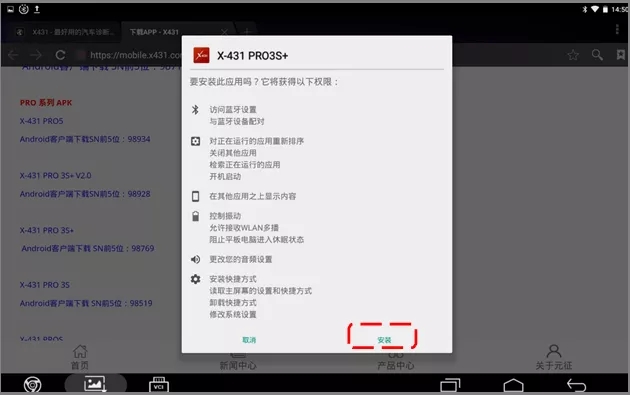This screenshot has height=395, width=630.
Task: Open the X-431 PRO 3S+ V2.0 link
Action: (55, 176)
